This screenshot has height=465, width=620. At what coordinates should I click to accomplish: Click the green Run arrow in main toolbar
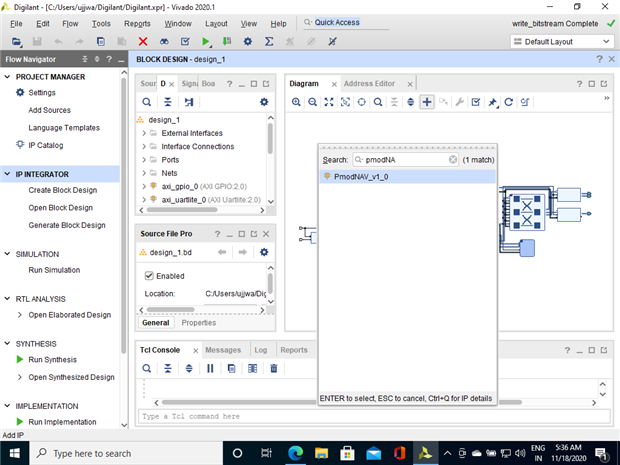point(206,42)
